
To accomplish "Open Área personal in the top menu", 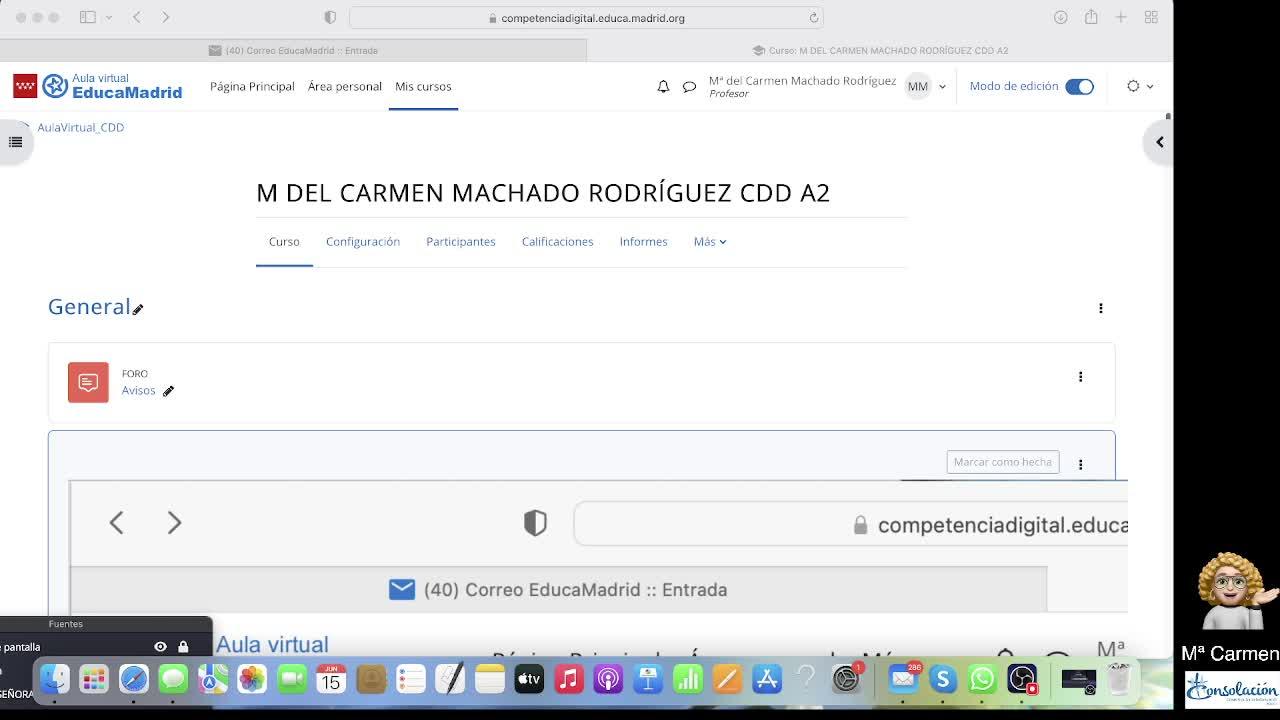I will point(345,87).
